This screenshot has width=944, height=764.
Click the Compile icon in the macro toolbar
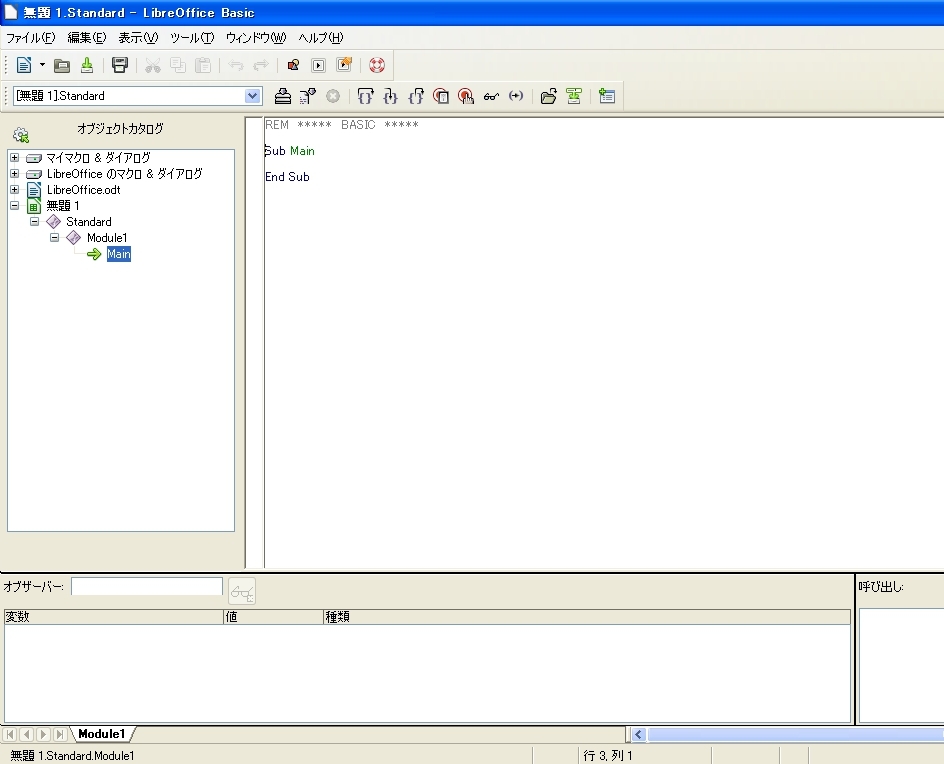[x=283, y=96]
